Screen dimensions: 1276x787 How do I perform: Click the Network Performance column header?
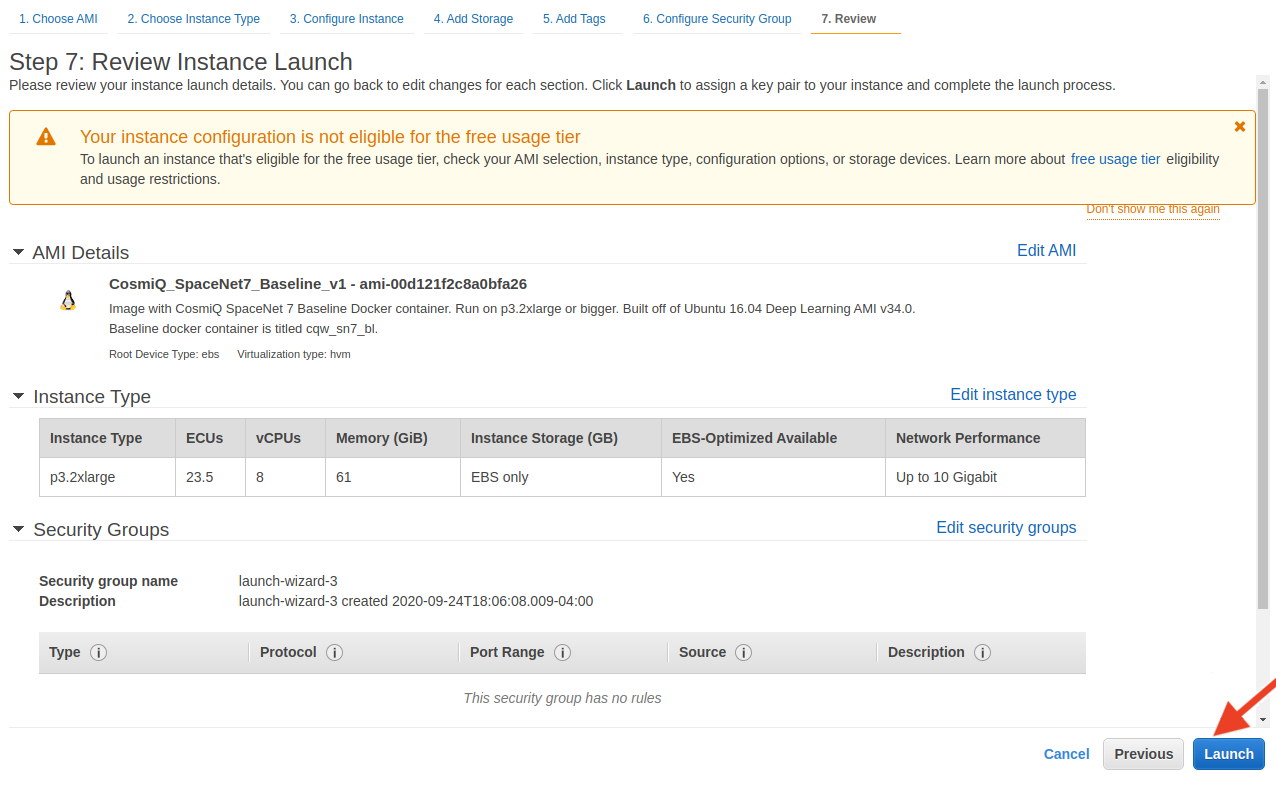click(x=985, y=438)
